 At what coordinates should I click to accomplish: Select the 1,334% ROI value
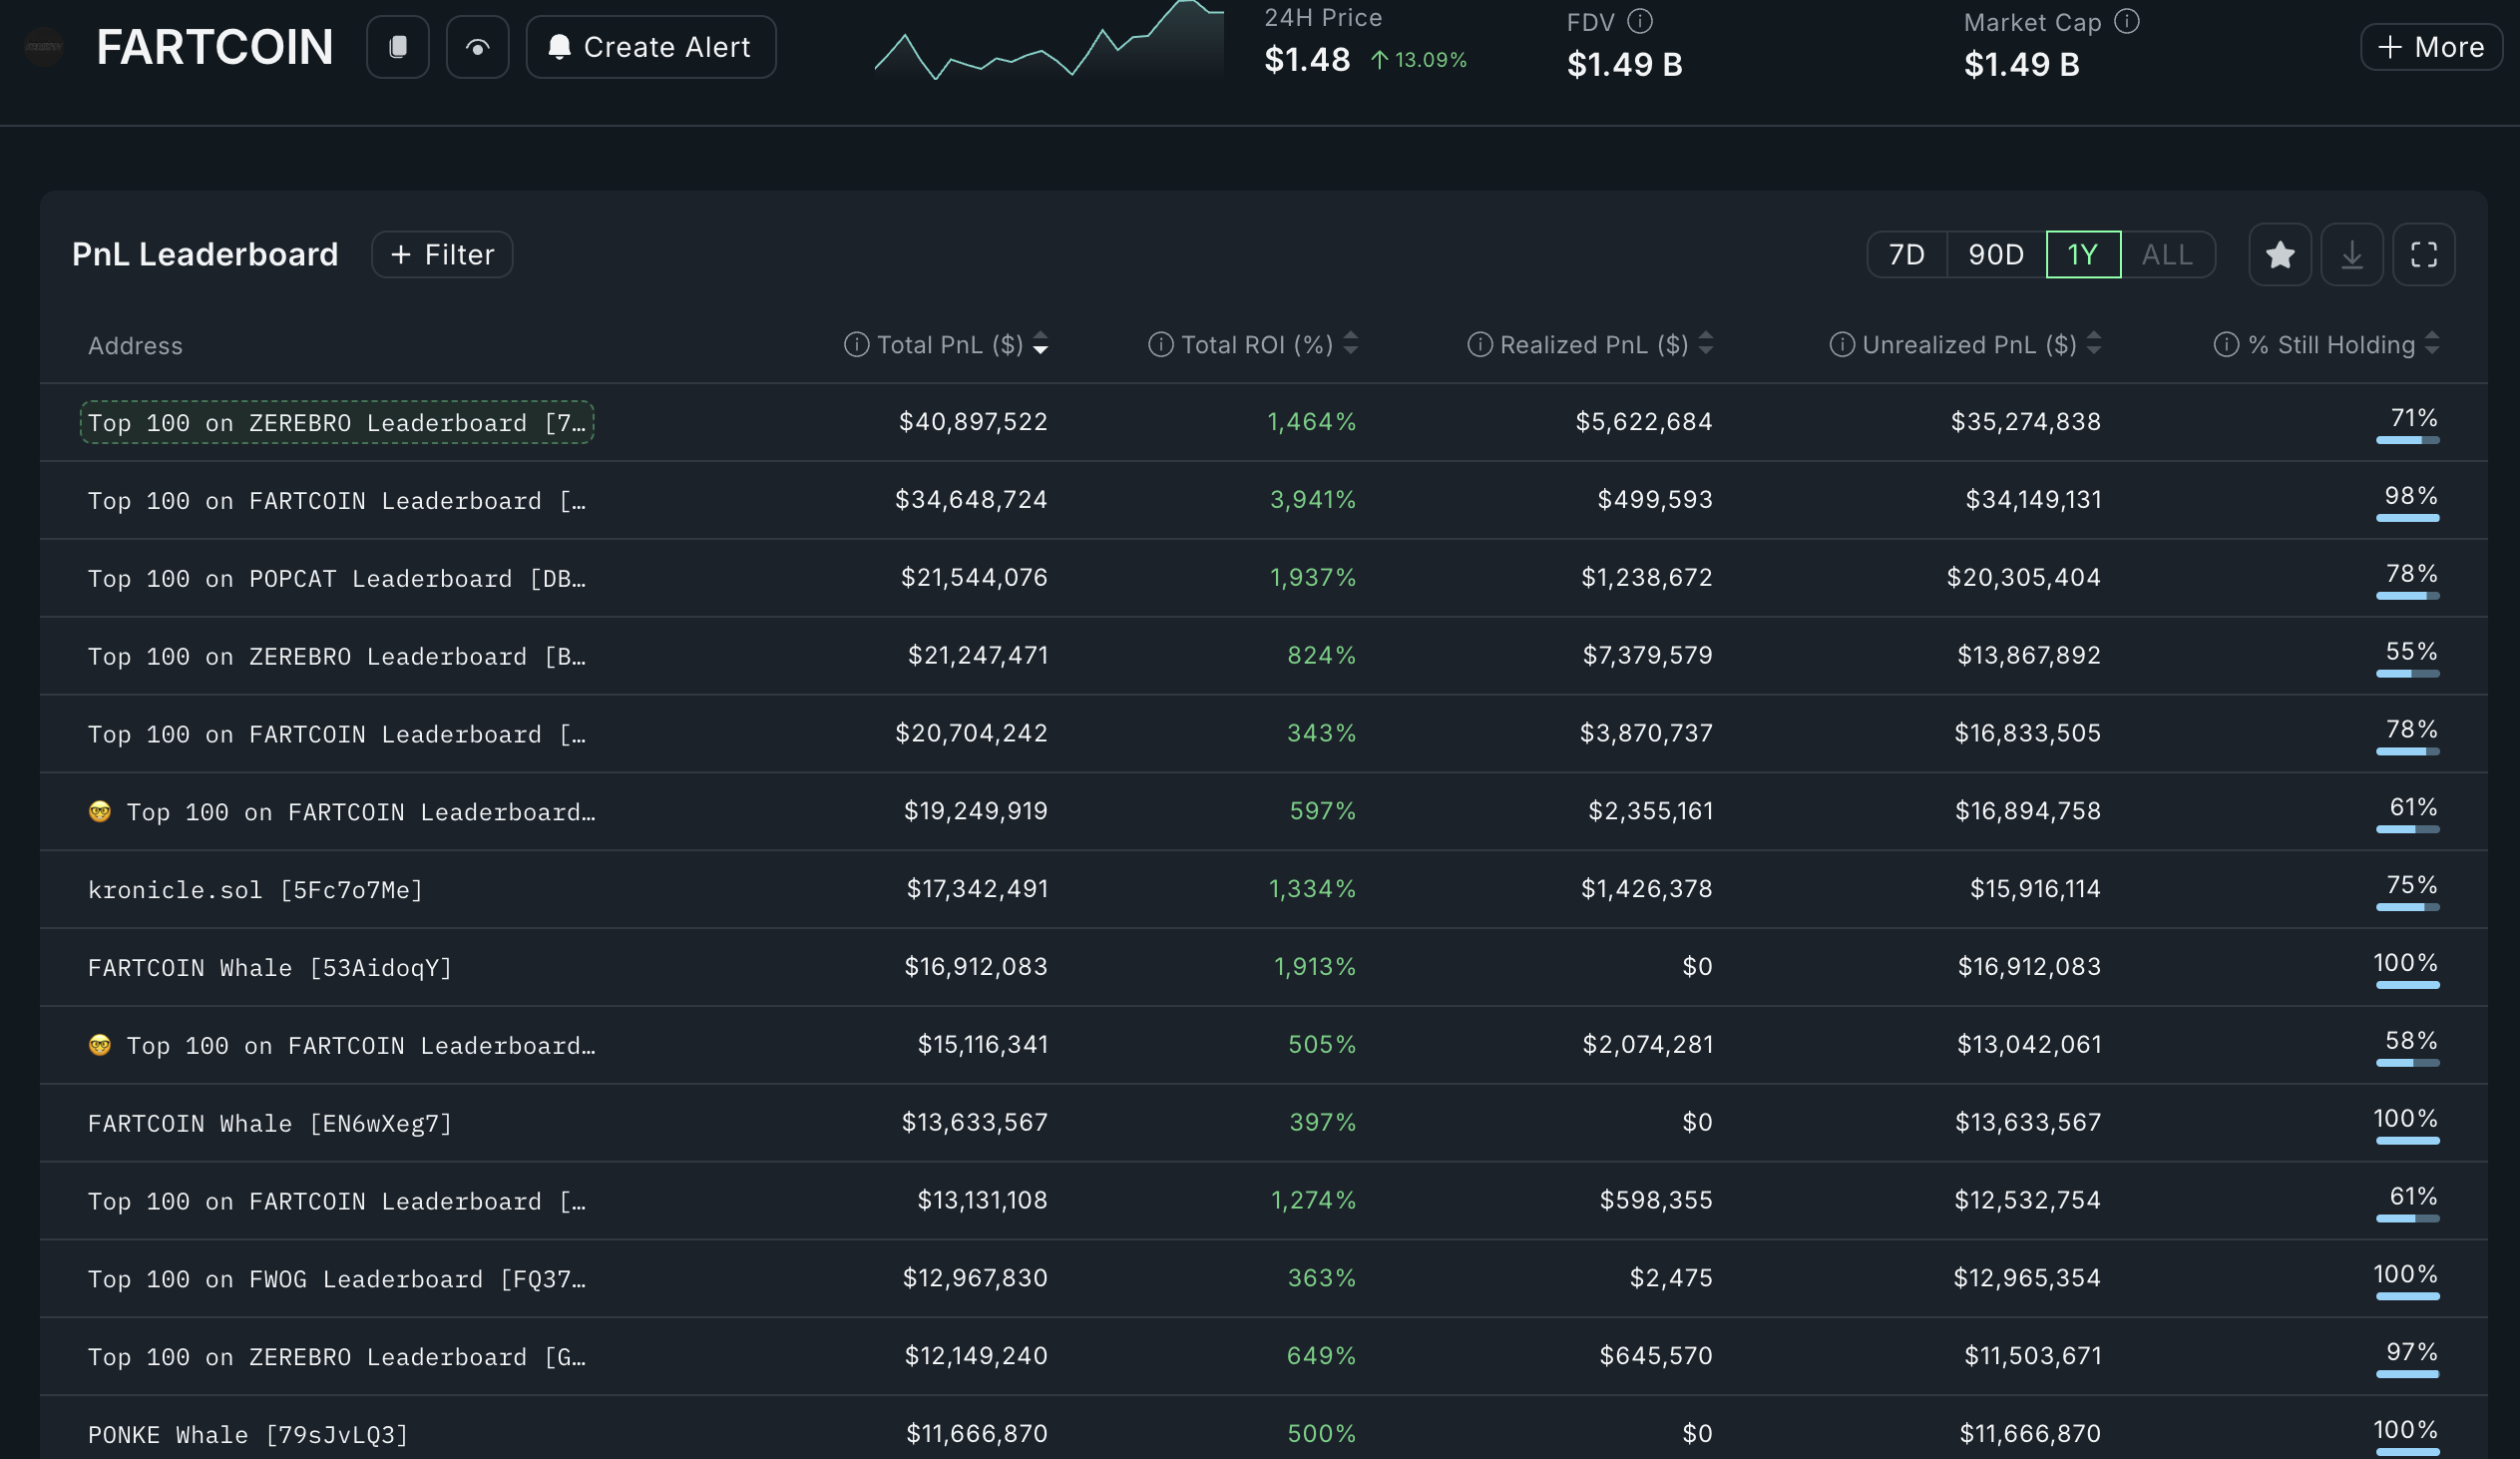[1313, 889]
